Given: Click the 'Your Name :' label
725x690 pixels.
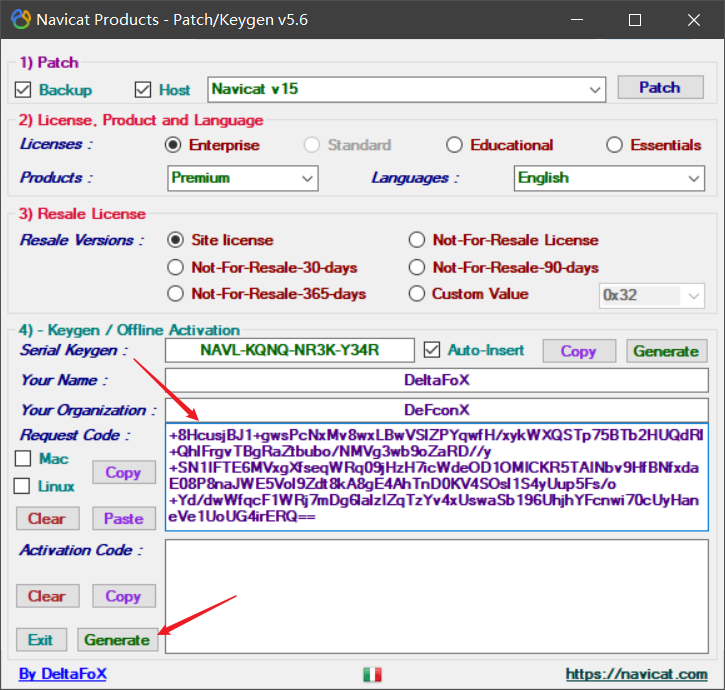Looking at the screenshot, I should click(64, 380).
